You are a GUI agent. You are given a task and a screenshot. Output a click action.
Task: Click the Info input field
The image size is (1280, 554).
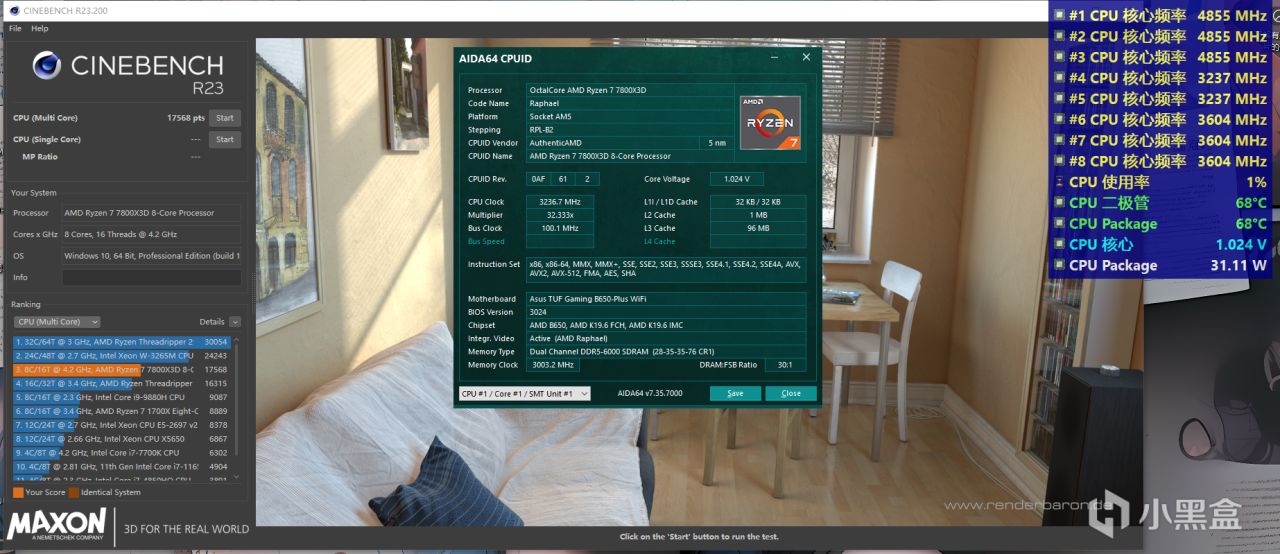click(151, 277)
